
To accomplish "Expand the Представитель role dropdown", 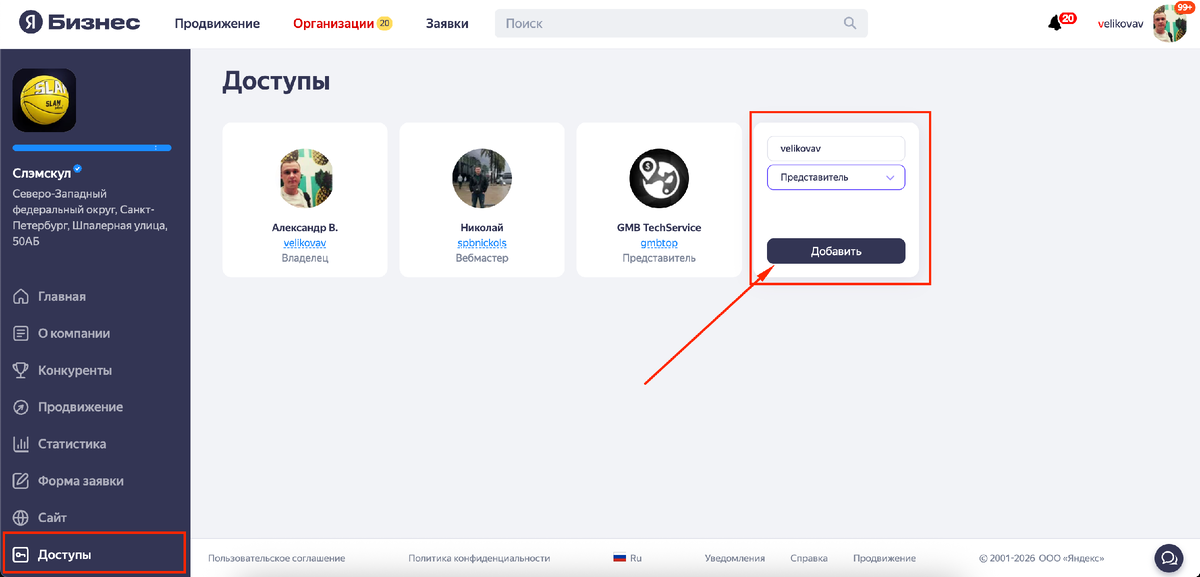I will tap(836, 177).
